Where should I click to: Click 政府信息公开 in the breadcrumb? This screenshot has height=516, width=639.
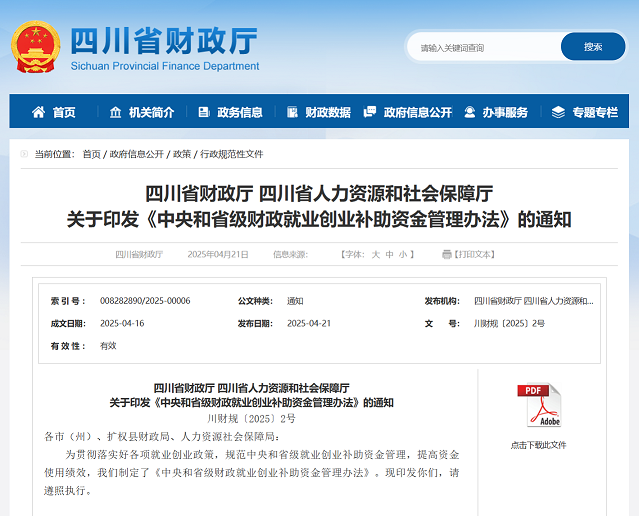[137, 154]
